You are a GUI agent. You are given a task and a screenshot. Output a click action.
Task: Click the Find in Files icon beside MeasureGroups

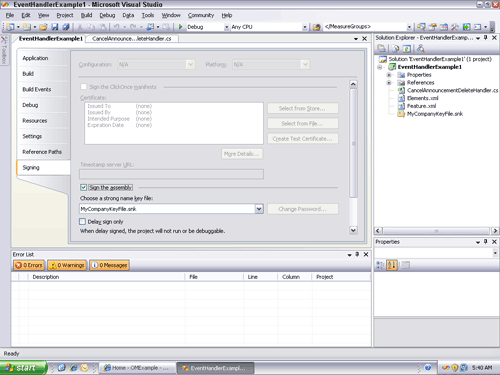tap(317, 27)
